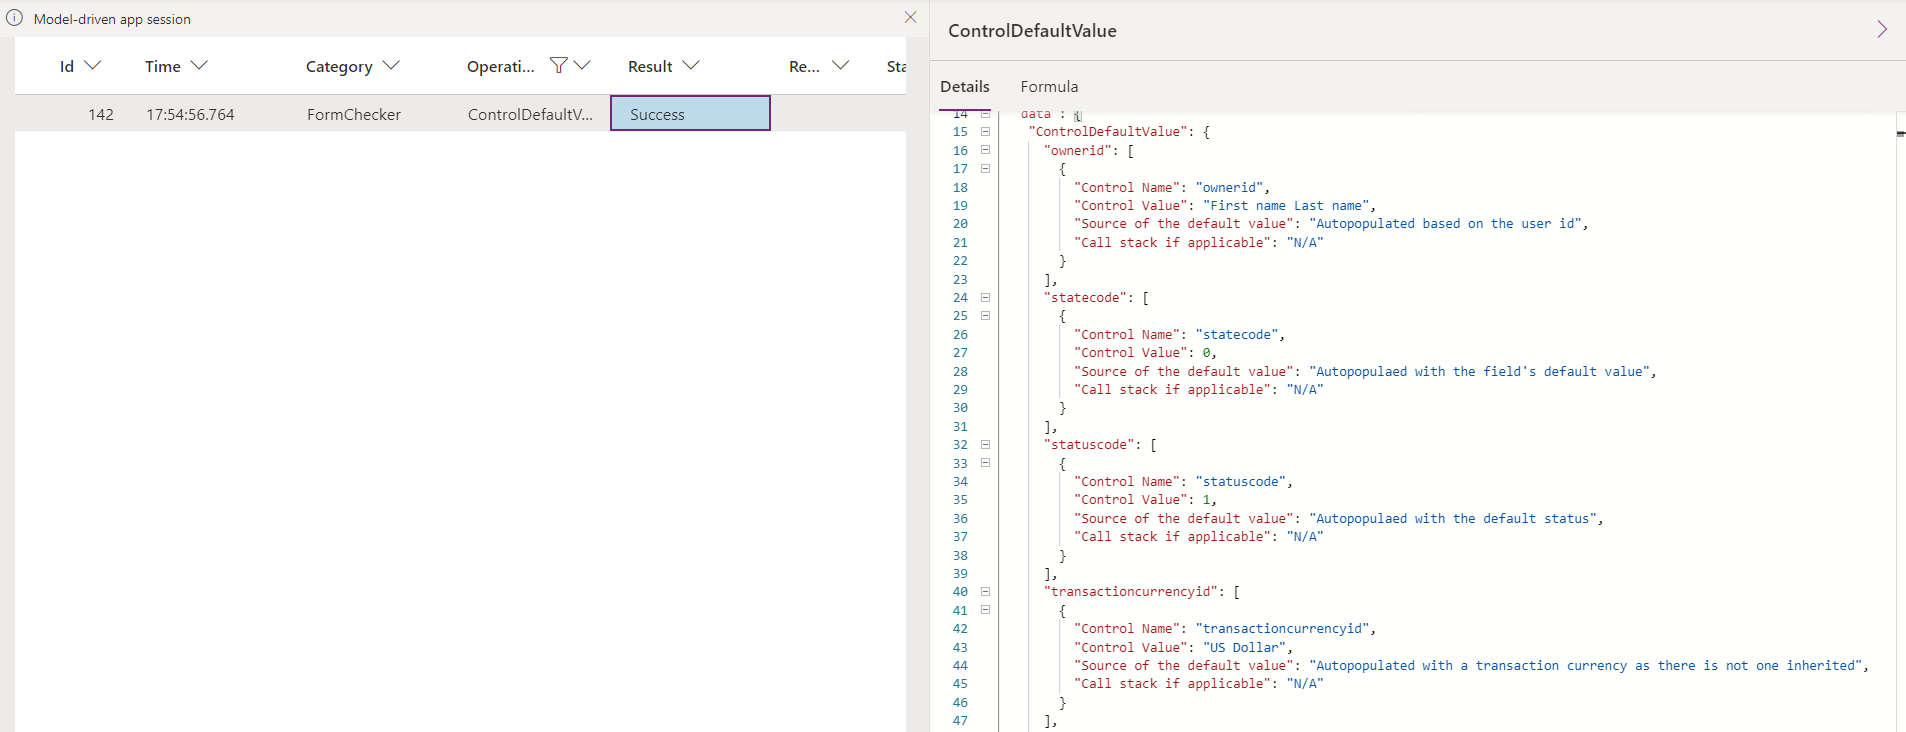Collapse the ControlDefaultValue panel with right chevron
1906x732 pixels.
tap(1881, 29)
